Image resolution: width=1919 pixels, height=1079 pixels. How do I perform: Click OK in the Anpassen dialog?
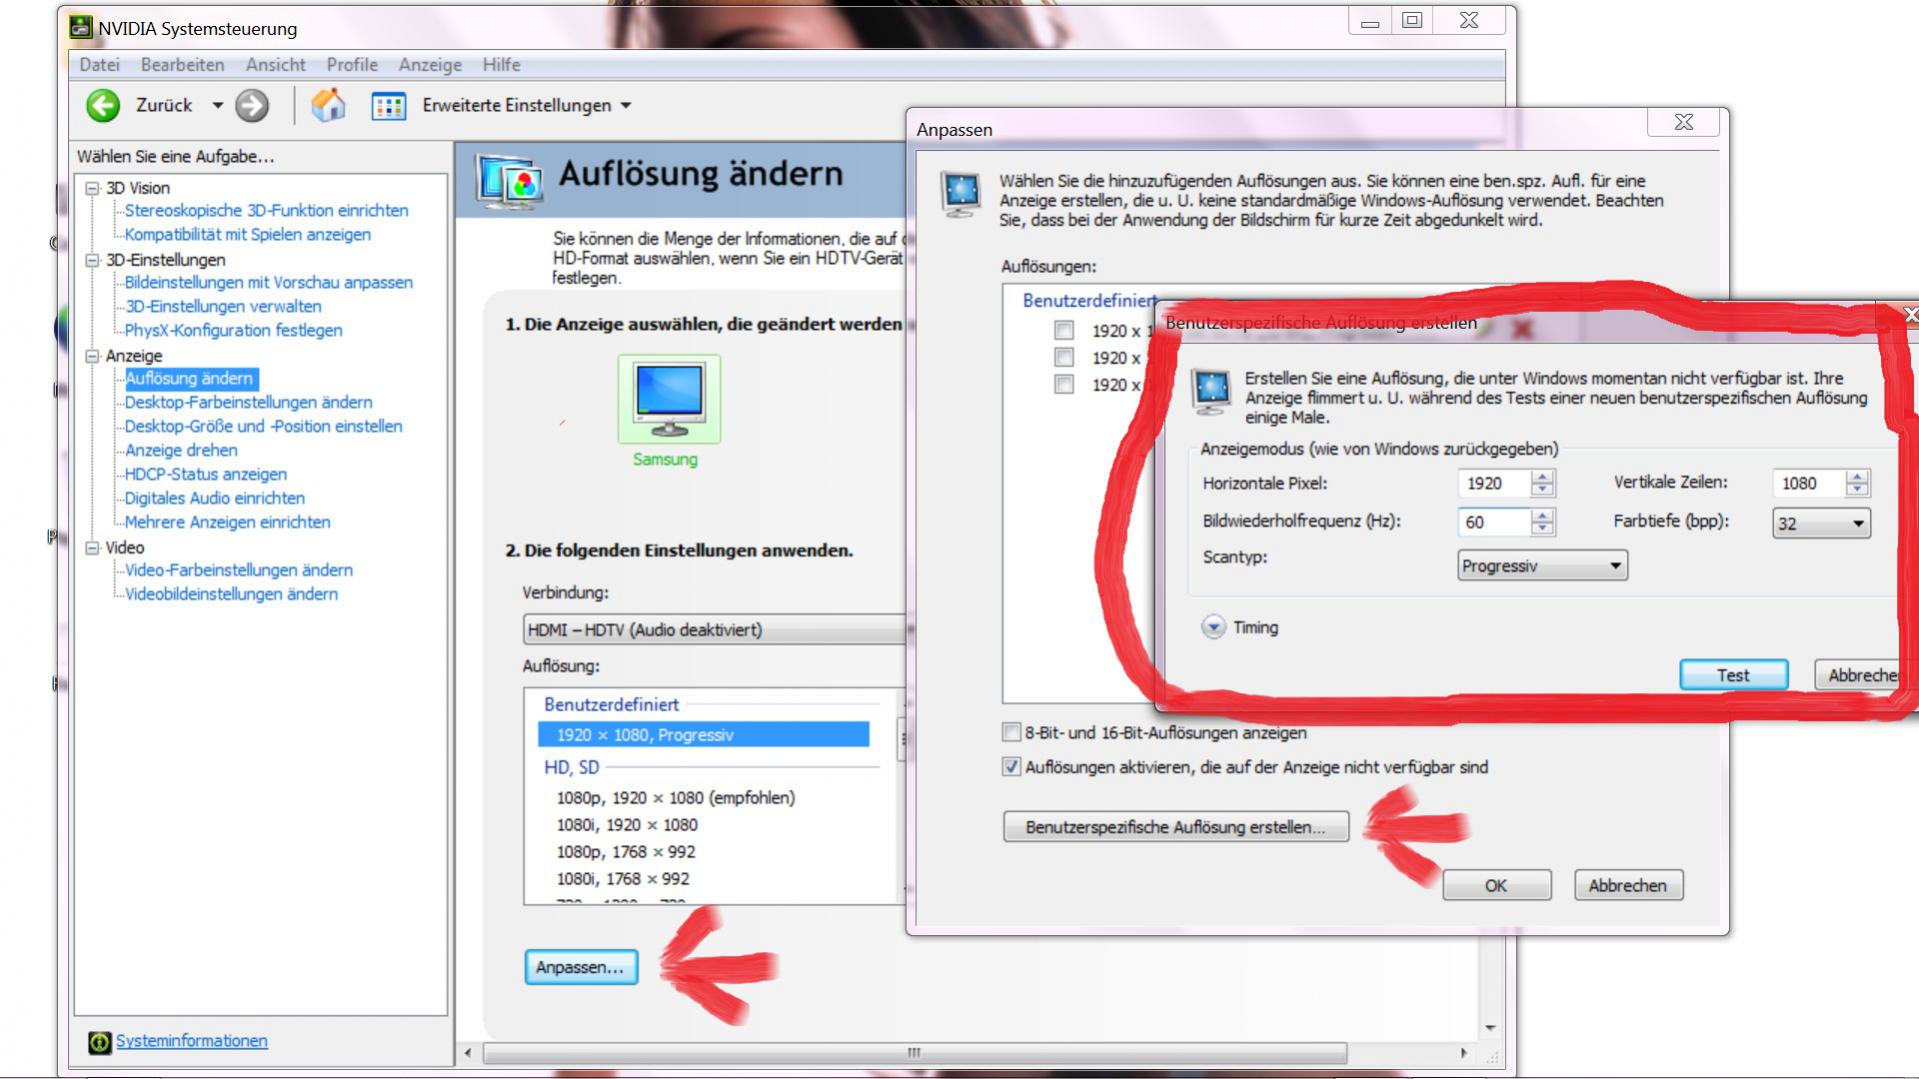point(1496,885)
